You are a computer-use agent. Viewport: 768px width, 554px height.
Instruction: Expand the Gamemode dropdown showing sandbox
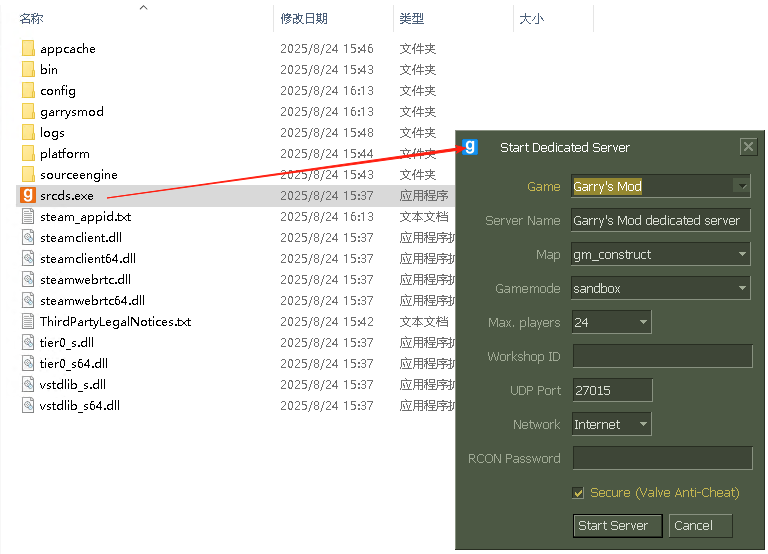(x=660, y=288)
